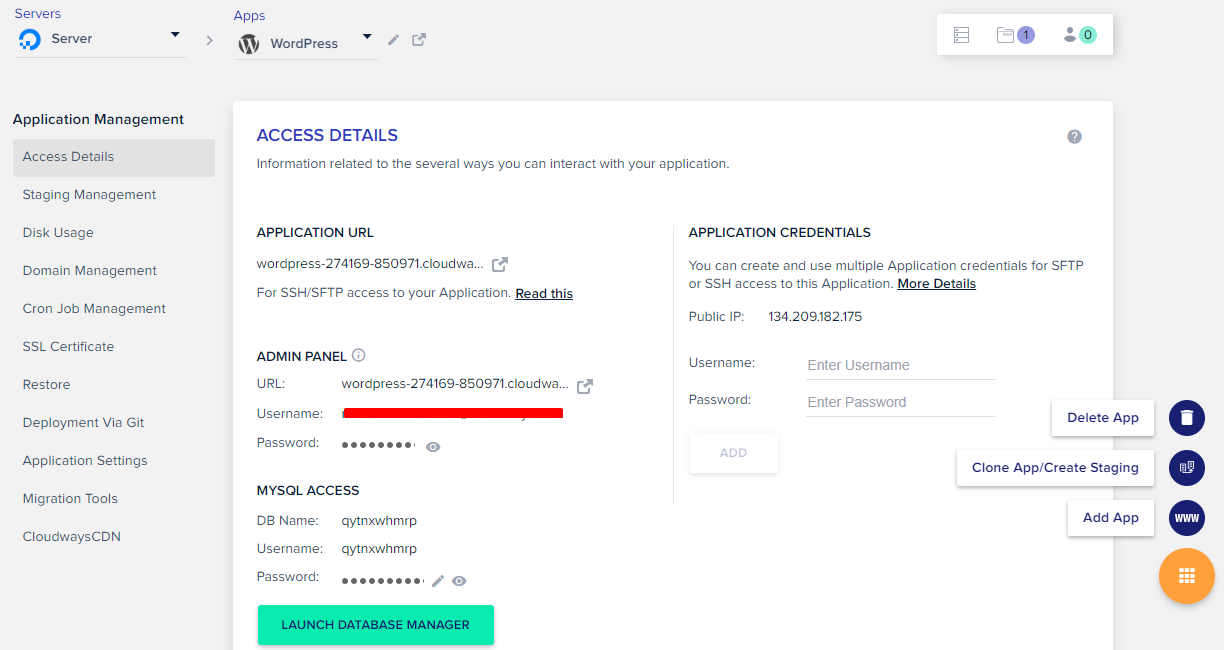The width and height of the screenshot is (1224, 650).
Task: Click the Delete App label button
Action: 1103,418
